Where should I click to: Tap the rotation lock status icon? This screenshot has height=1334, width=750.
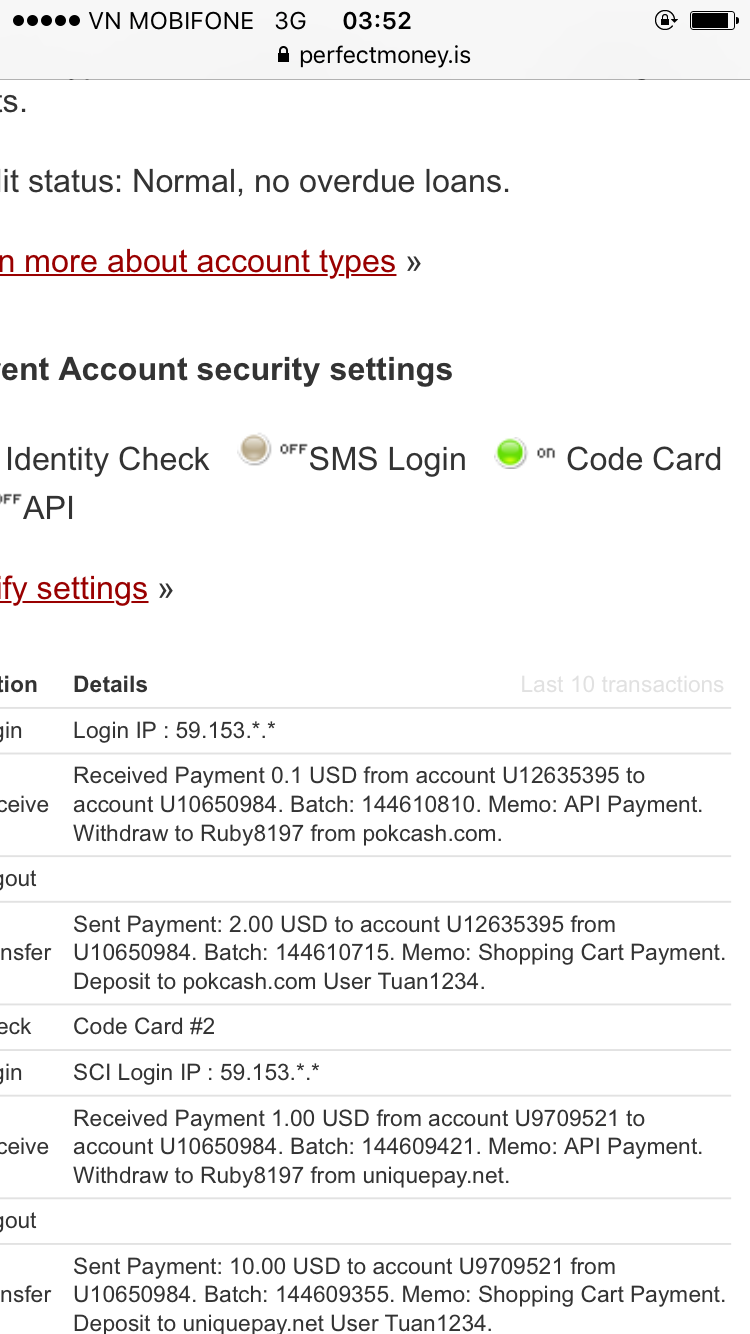click(x=665, y=20)
